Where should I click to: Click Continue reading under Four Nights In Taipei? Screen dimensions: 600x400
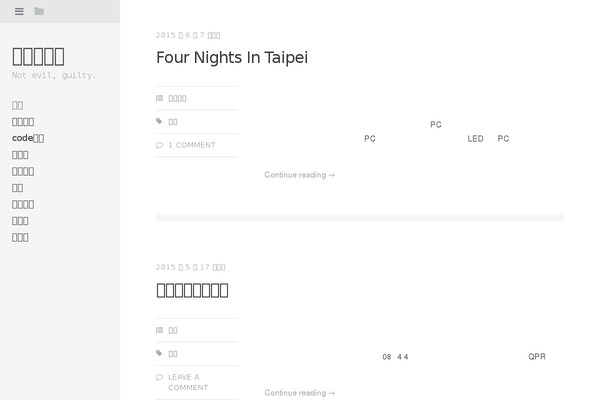tap(300, 175)
